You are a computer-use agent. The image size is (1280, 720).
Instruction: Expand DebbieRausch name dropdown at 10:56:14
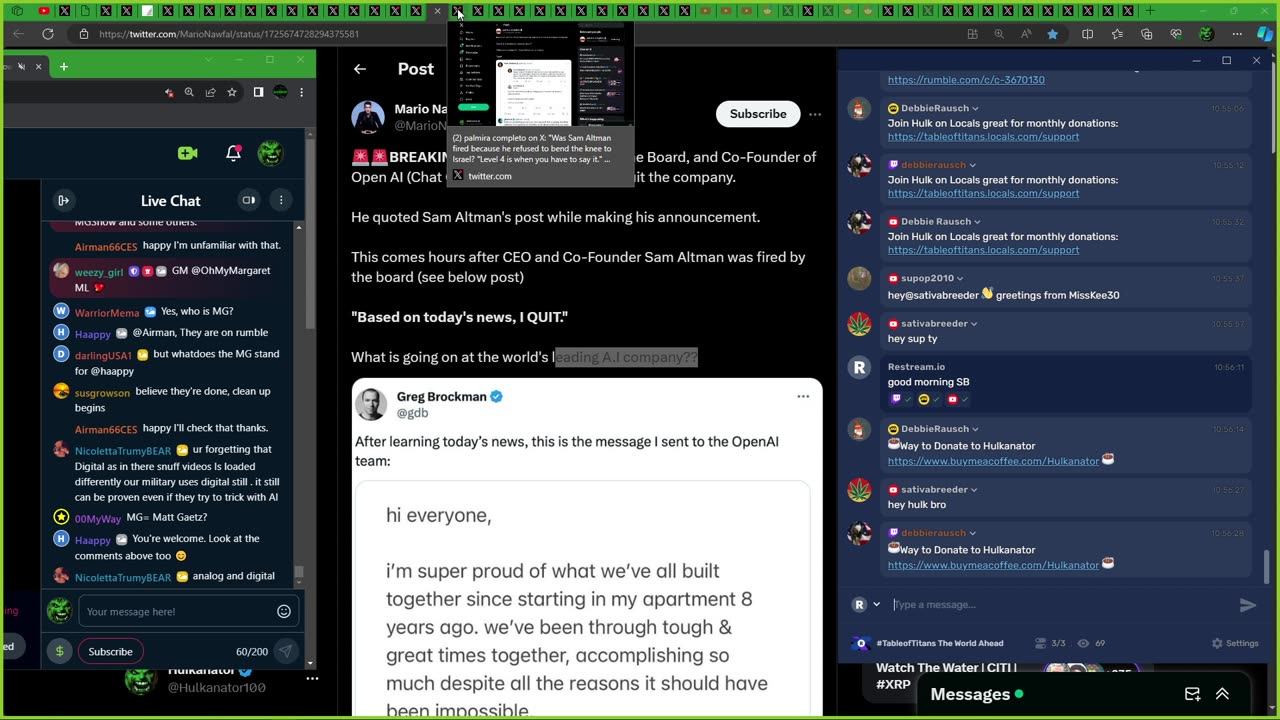(976, 429)
